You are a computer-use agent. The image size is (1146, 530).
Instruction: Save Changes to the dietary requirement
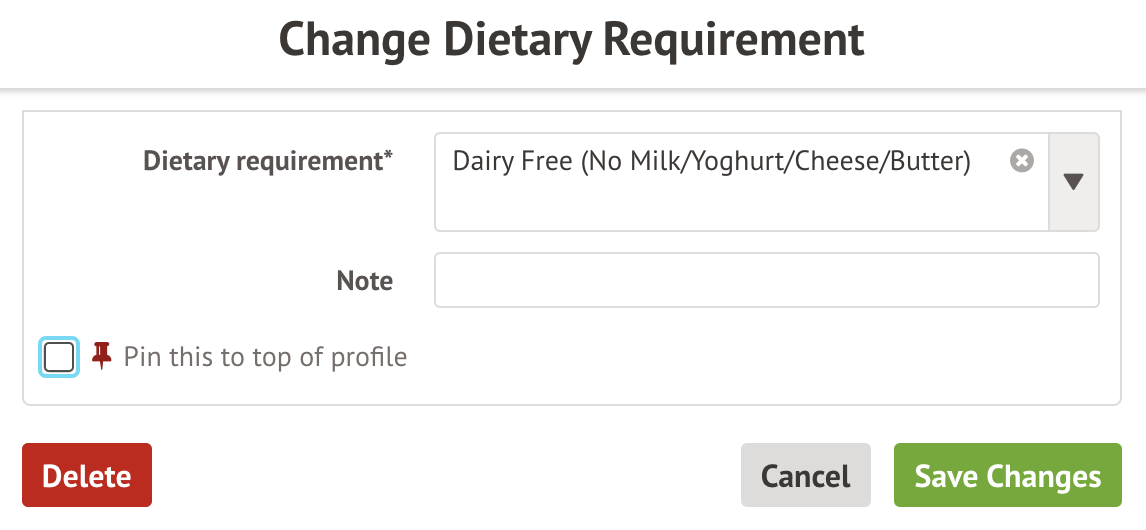tap(1007, 476)
